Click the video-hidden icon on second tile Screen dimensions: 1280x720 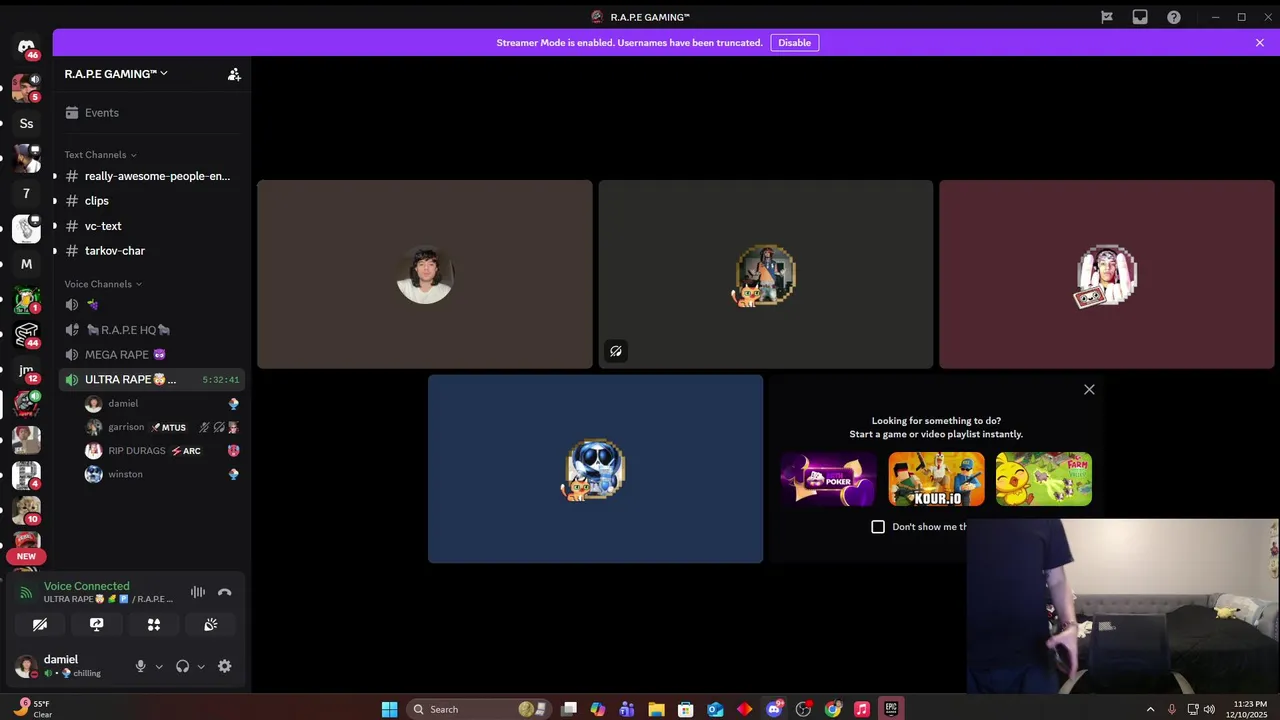616,351
